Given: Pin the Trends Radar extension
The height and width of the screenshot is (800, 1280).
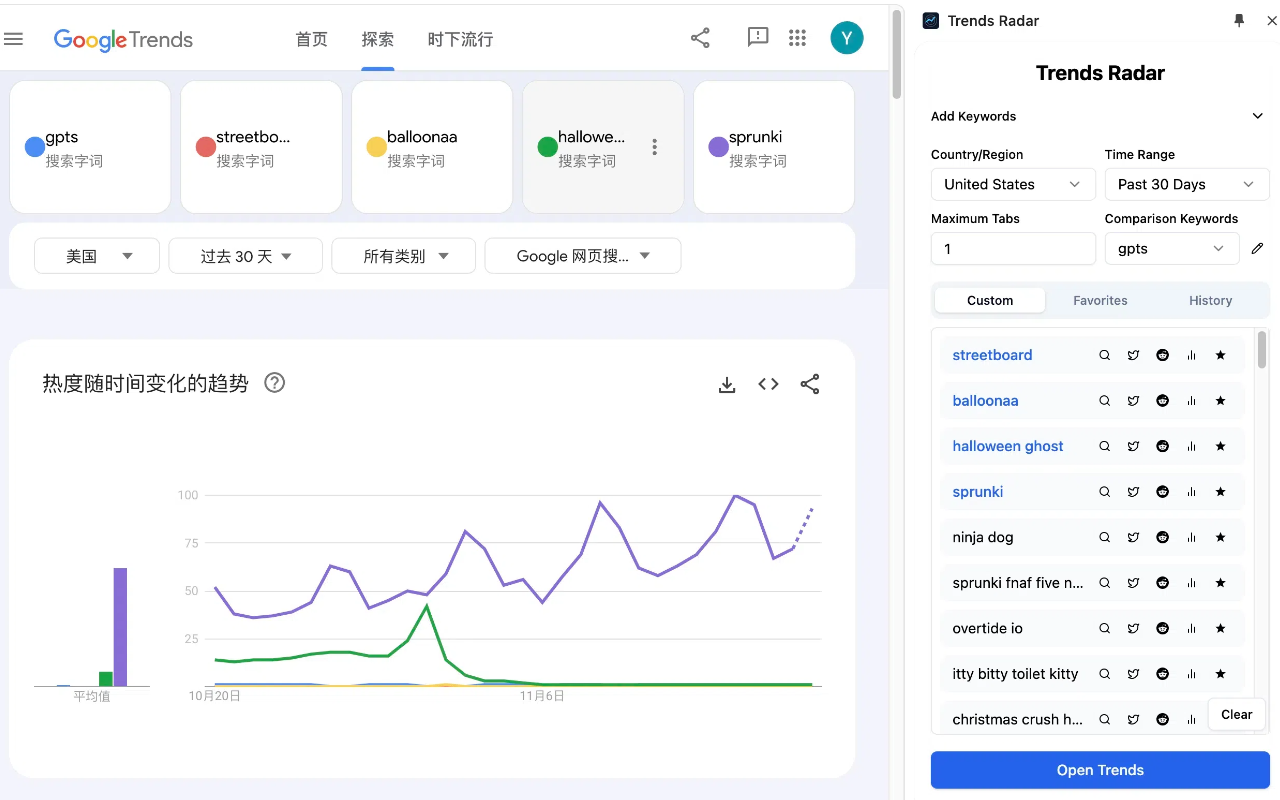Looking at the screenshot, I should (x=1238, y=19).
